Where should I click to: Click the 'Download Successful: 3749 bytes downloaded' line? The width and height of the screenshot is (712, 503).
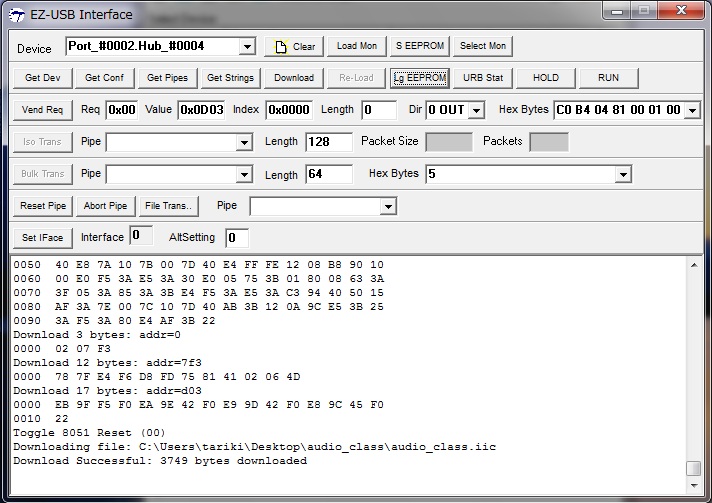click(x=160, y=461)
